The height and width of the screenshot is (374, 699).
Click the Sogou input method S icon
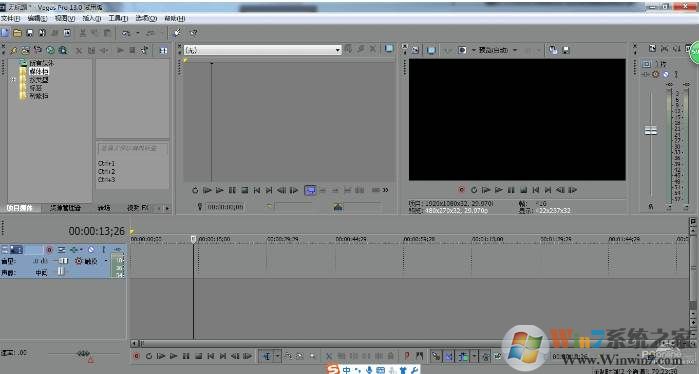coord(333,369)
